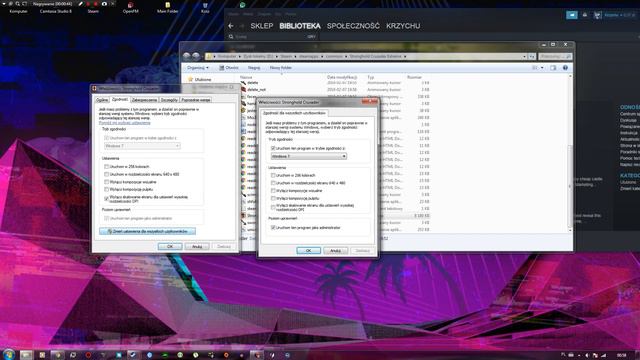Switch to Steam from the taskbar
This screenshot has height=360, width=640.
133,355
